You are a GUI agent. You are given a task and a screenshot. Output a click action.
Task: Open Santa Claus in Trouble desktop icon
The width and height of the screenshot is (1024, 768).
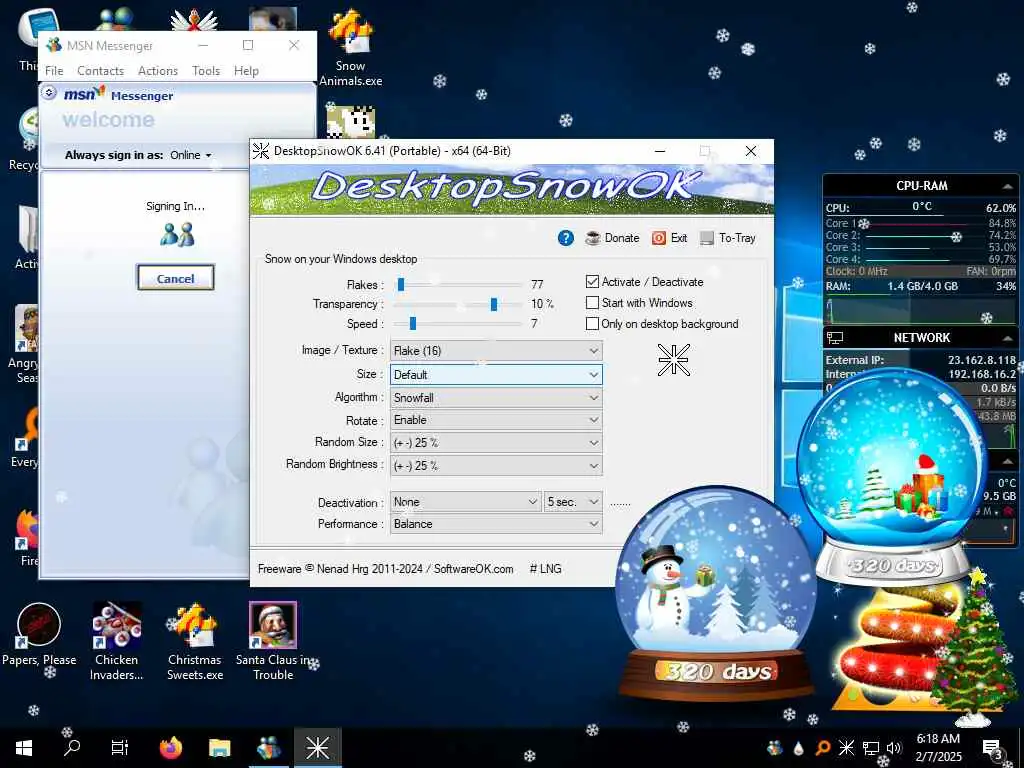(x=273, y=641)
